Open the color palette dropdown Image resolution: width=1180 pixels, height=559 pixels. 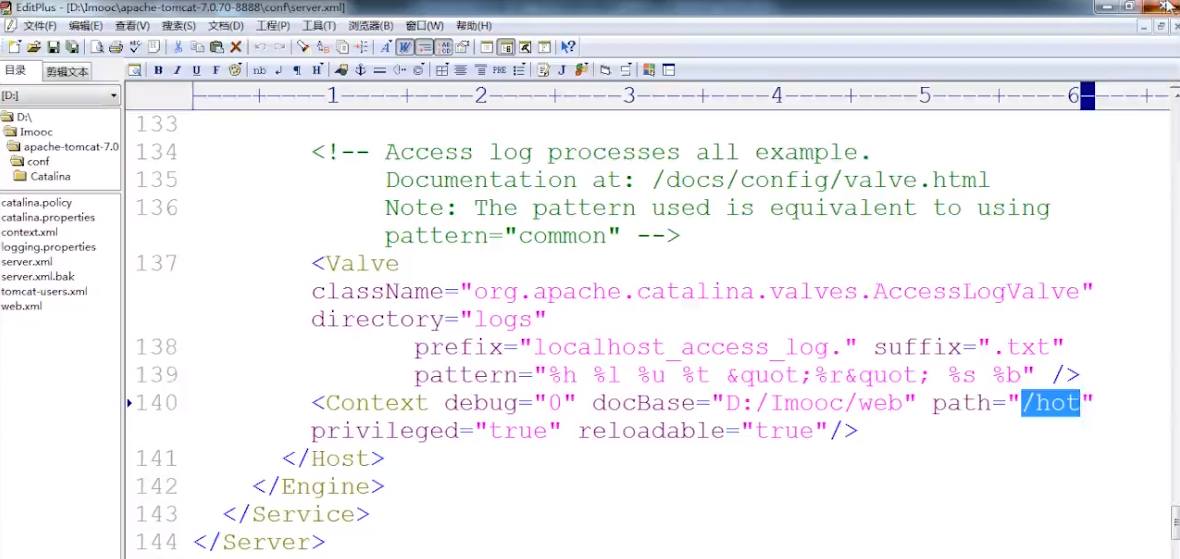(236, 70)
